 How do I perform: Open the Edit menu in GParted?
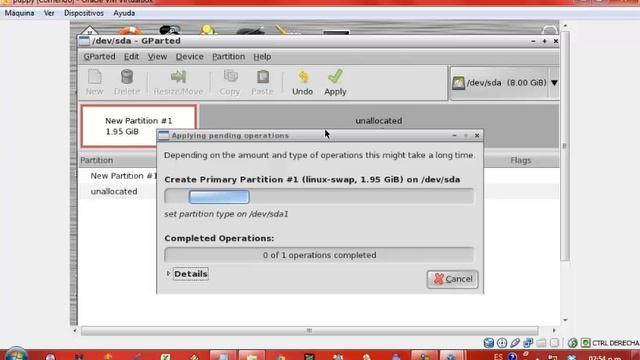pyautogui.click(x=131, y=57)
